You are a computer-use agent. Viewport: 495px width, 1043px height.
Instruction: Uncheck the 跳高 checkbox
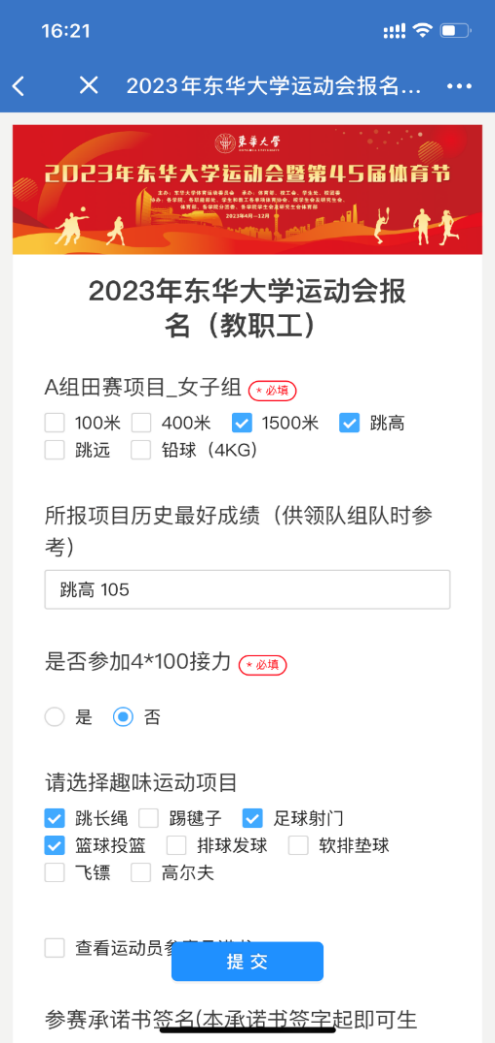349,422
